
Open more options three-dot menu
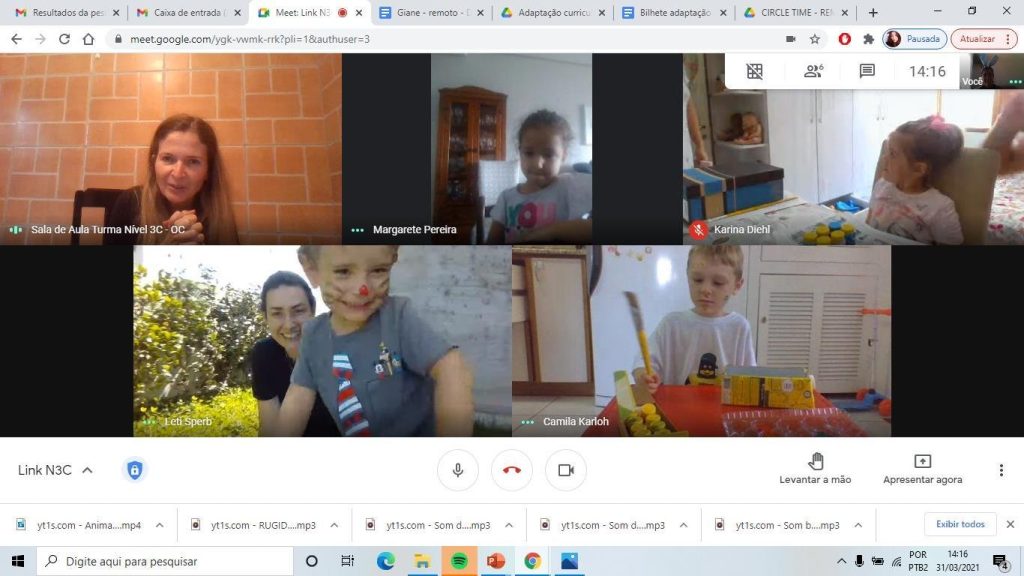tap(1001, 470)
